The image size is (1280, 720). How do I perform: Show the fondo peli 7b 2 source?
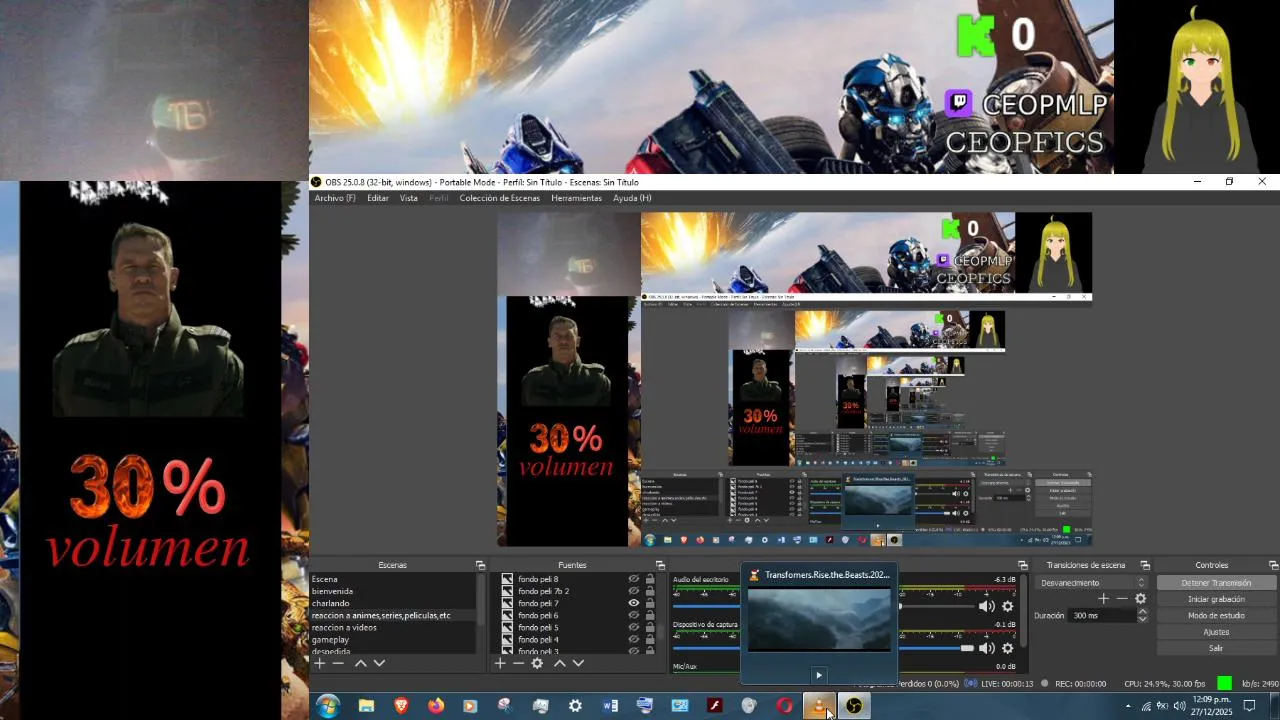tap(633, 591)
